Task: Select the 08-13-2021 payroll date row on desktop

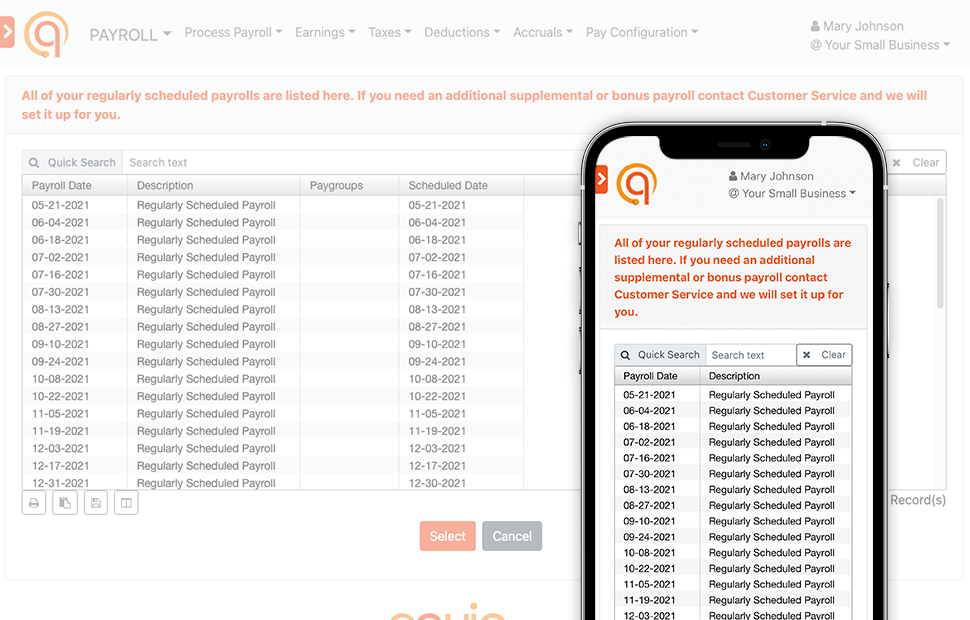Action: coord(303,309)
